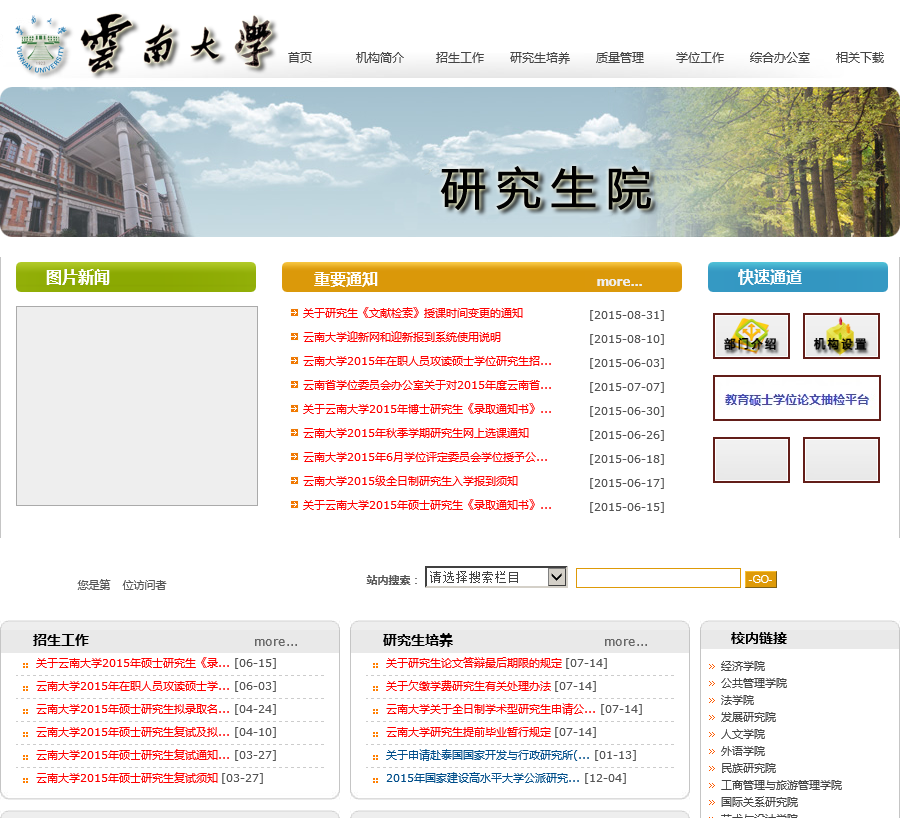The width and height of the screenshot is (900, 818).
Task: Open 关于申请赴泰国国家开发与行政研究所(...
Action: 487,755
